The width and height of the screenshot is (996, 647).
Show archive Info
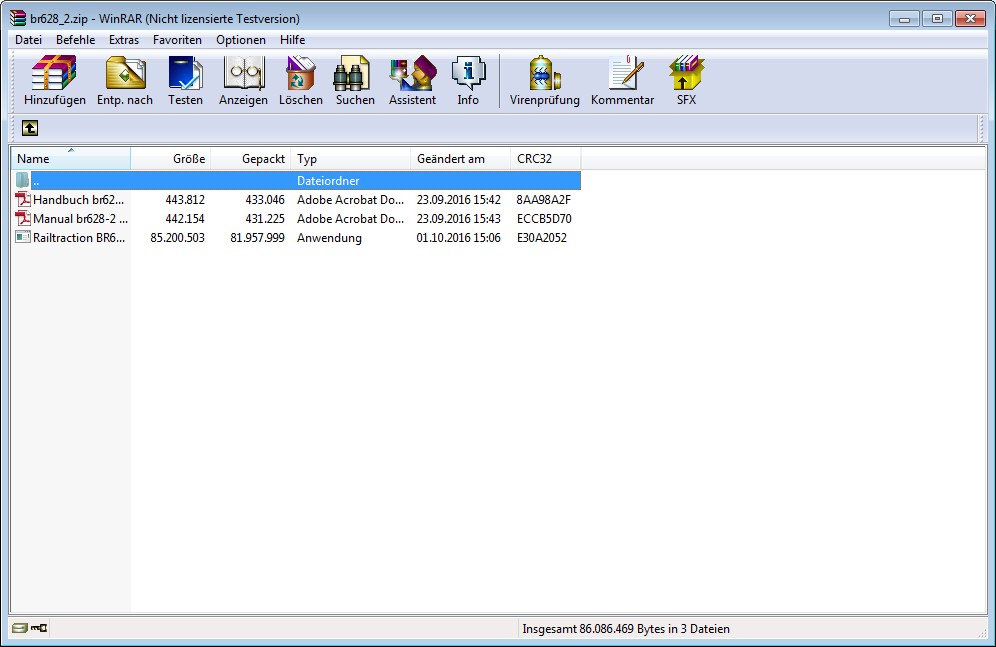pos(468,79)
